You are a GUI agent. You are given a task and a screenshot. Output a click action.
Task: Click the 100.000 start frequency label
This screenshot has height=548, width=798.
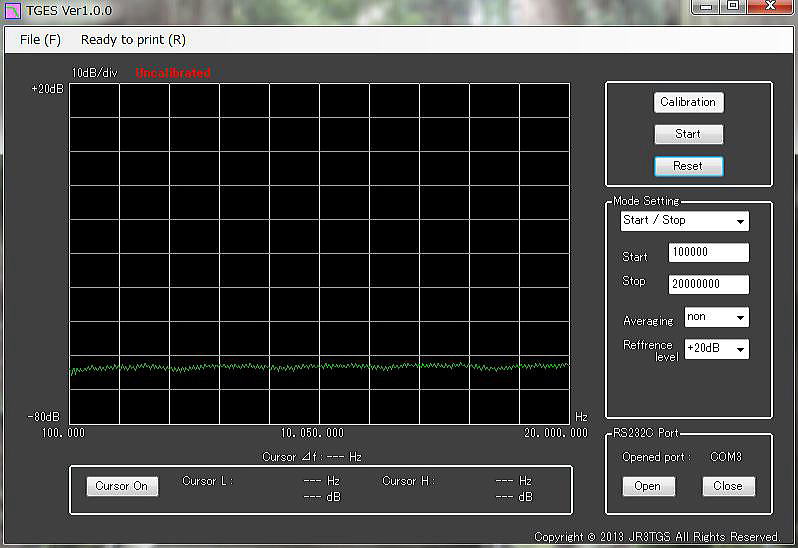pos(63,433)
